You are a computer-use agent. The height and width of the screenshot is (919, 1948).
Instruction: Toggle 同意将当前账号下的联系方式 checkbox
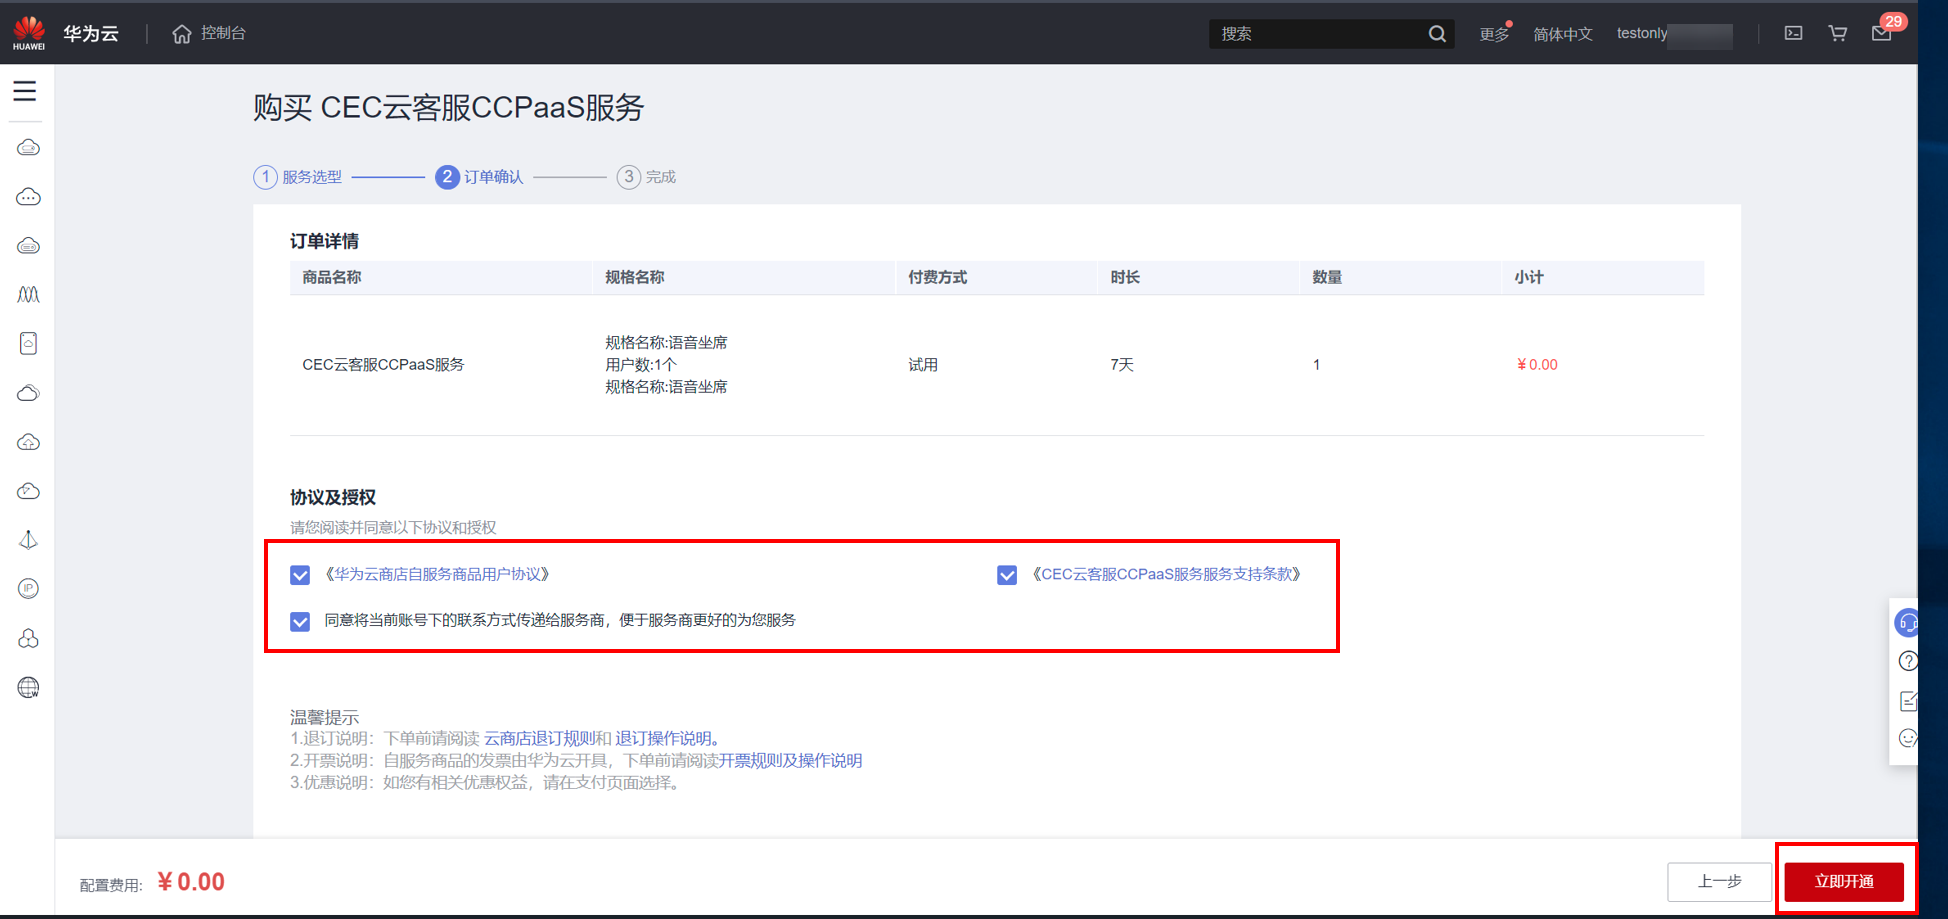300,622
